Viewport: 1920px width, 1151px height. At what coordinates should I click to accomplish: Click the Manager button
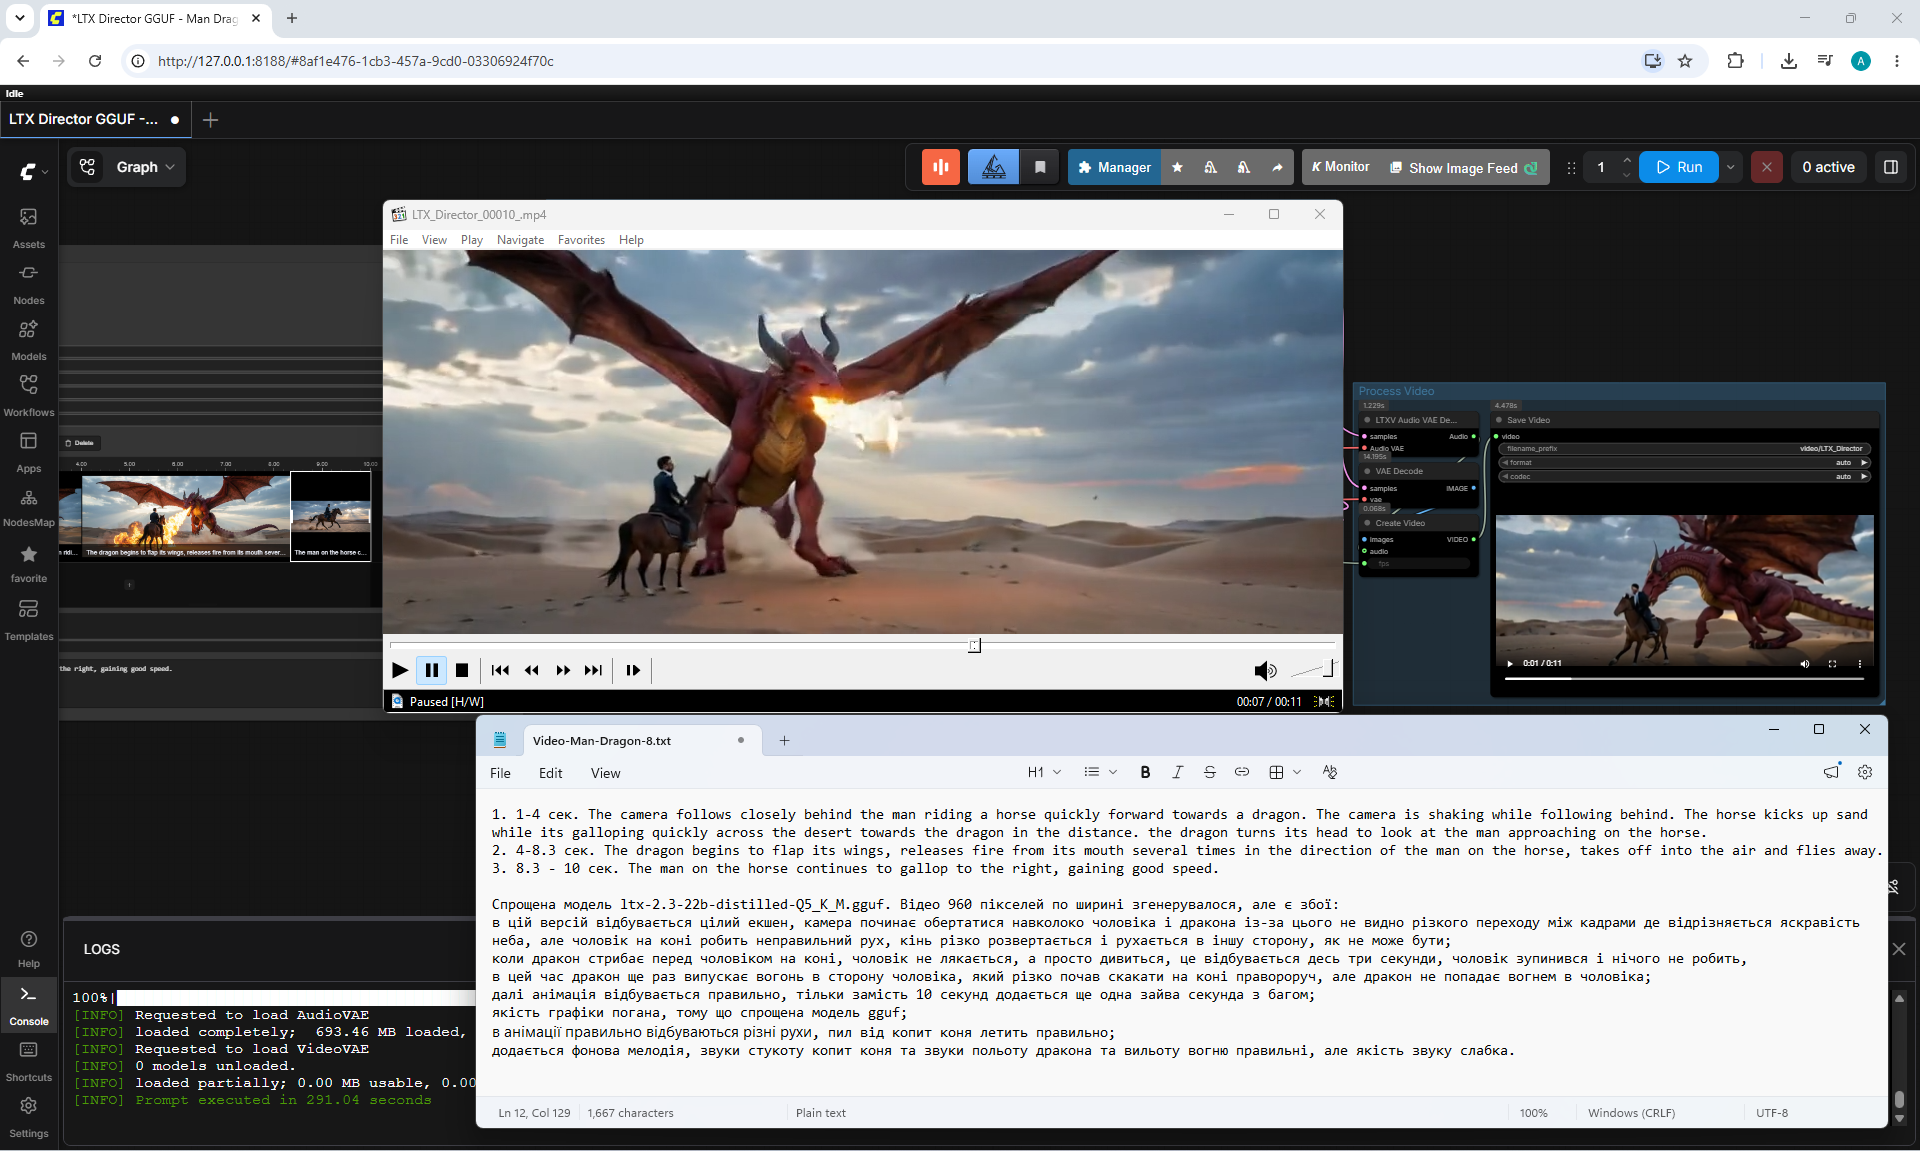tap(1114, 167)
